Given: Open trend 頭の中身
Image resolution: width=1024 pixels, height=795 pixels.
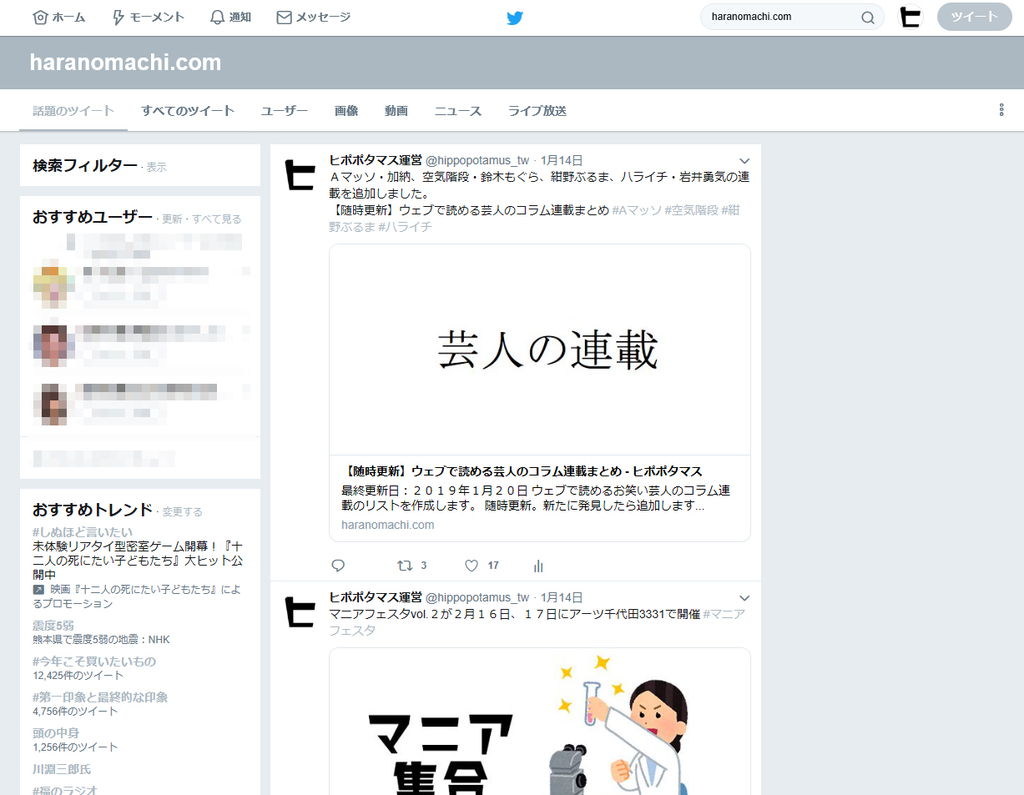Looking at the screenshot, I should click(56, 733).
